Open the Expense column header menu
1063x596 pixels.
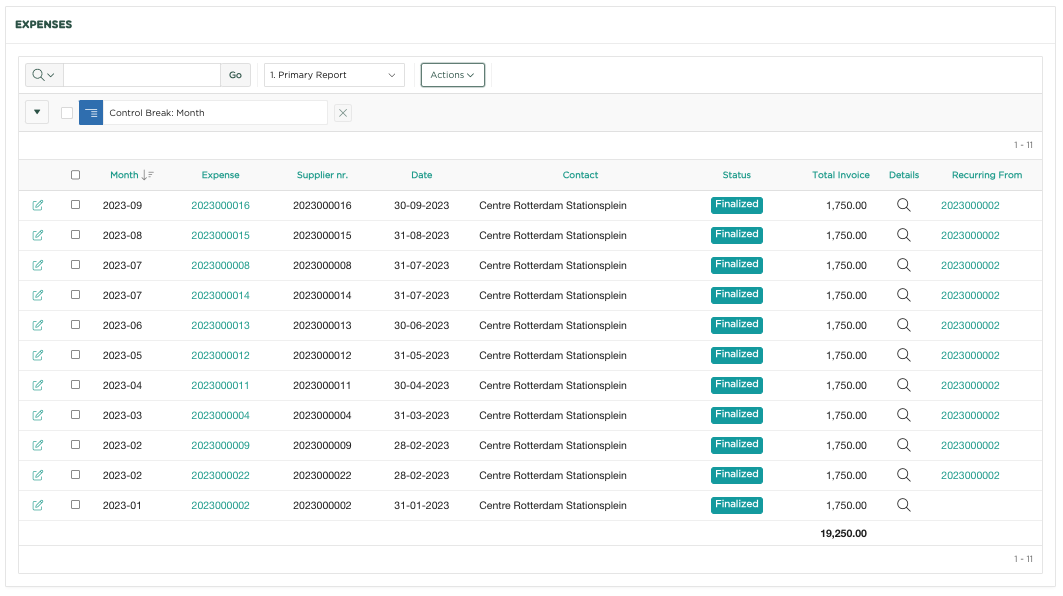[x=220, y=175]
